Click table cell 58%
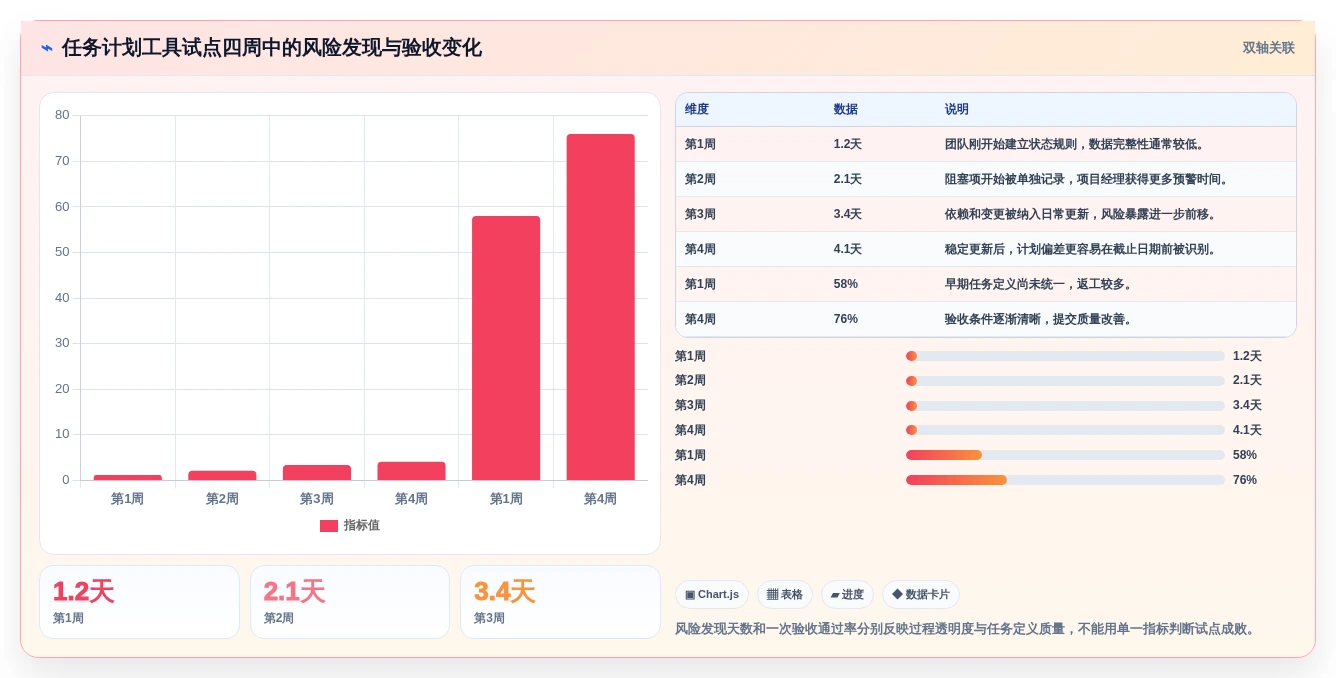 (846, 285)
